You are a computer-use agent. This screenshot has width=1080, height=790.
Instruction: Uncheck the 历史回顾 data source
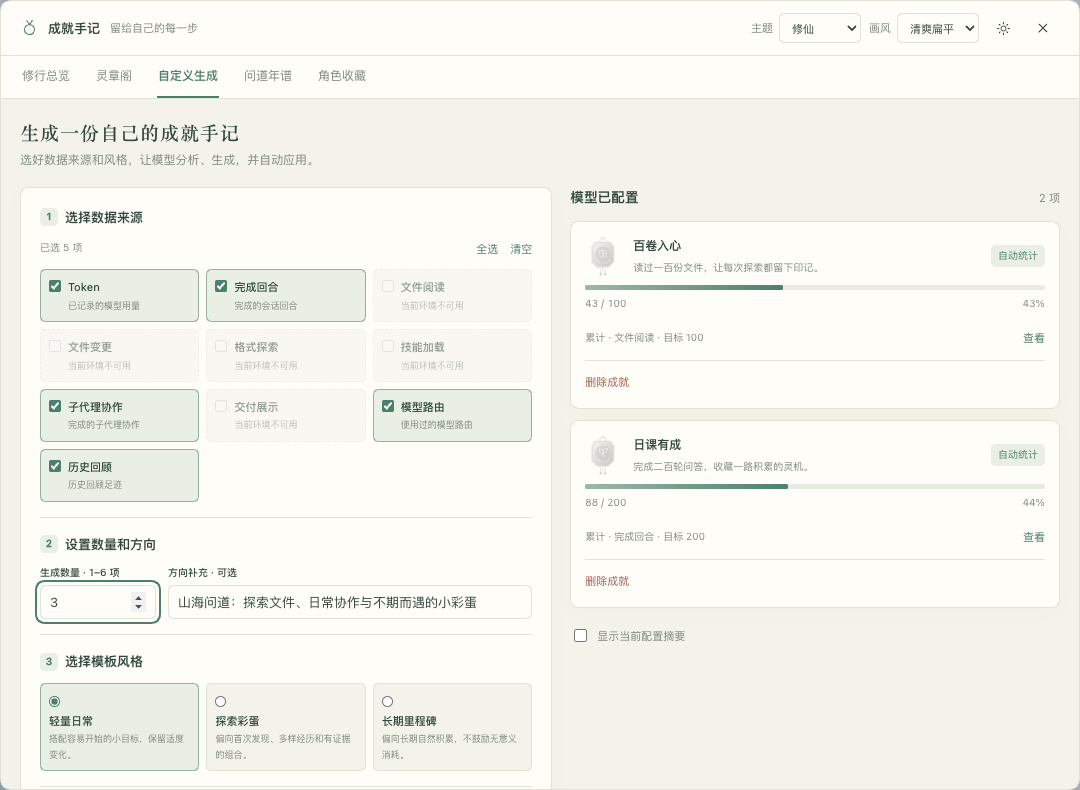click(55, 466)
